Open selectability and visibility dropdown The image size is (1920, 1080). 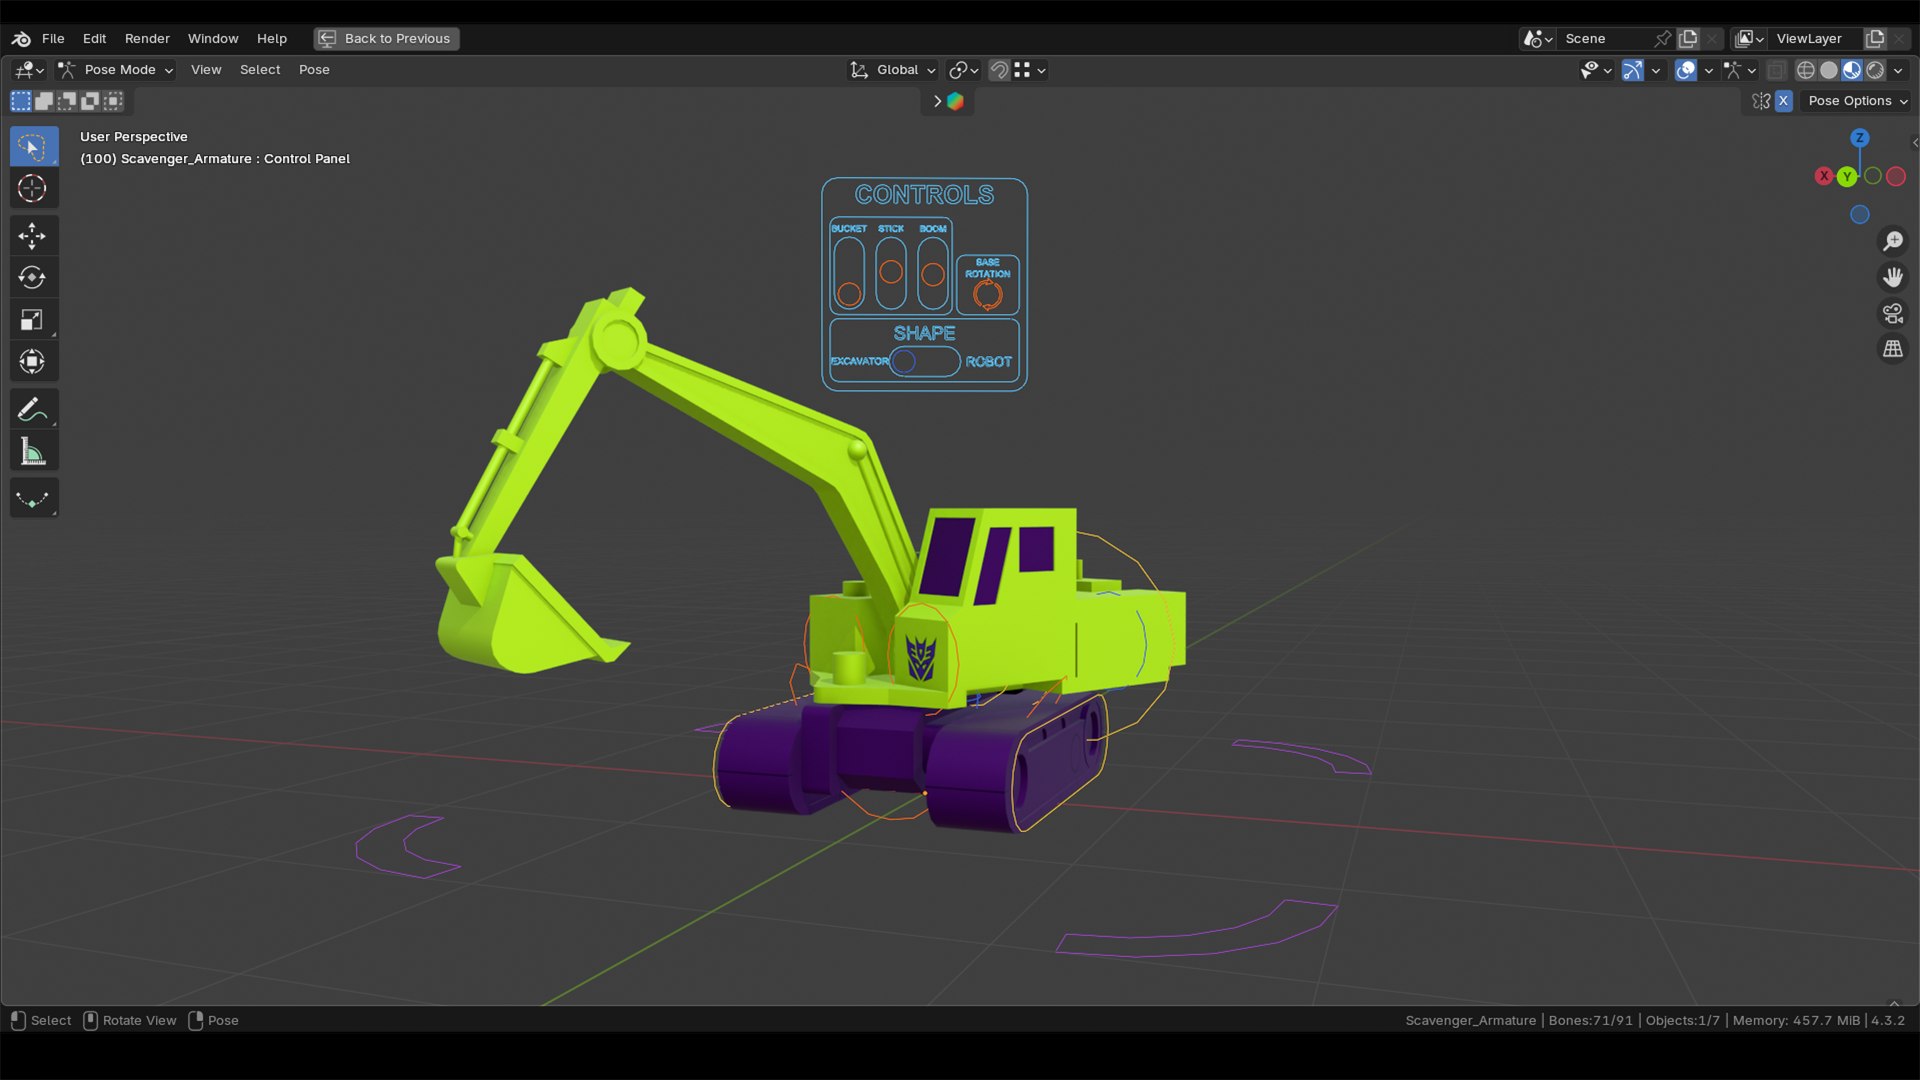1595,70
